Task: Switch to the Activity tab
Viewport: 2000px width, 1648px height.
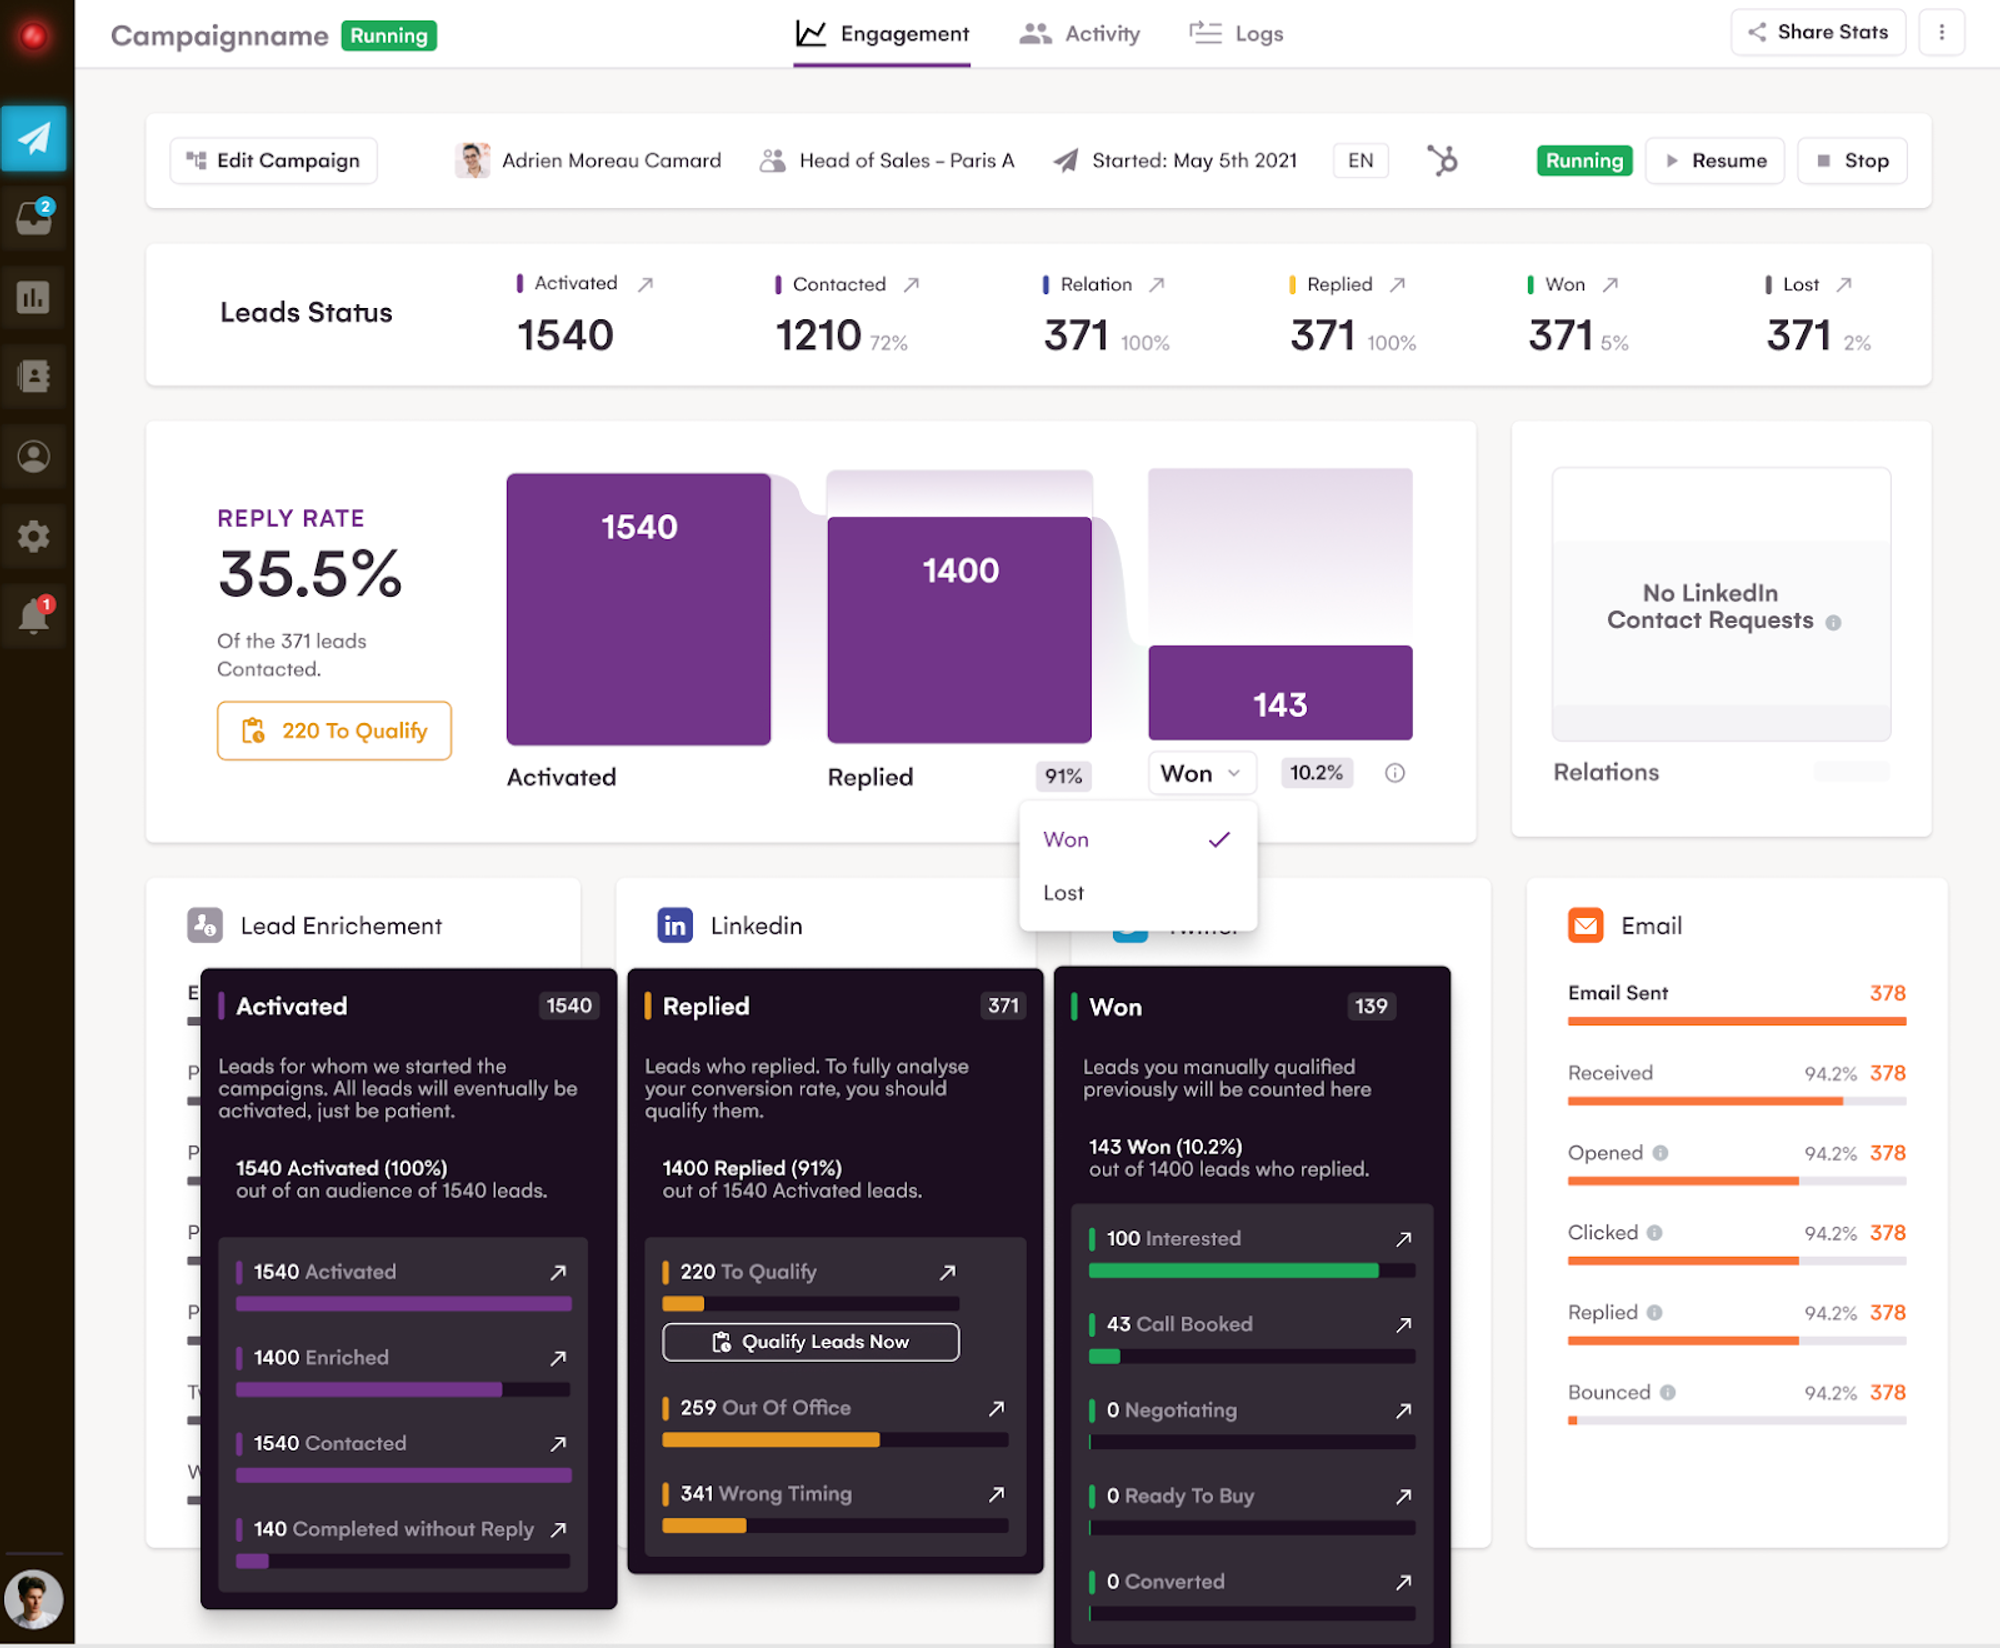Action: point(1080,34)
